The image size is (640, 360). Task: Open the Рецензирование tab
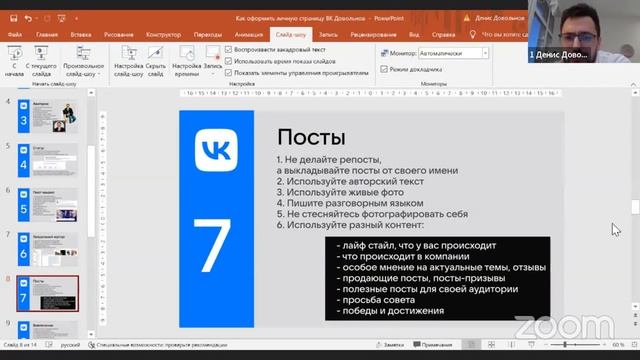[373, 35]
